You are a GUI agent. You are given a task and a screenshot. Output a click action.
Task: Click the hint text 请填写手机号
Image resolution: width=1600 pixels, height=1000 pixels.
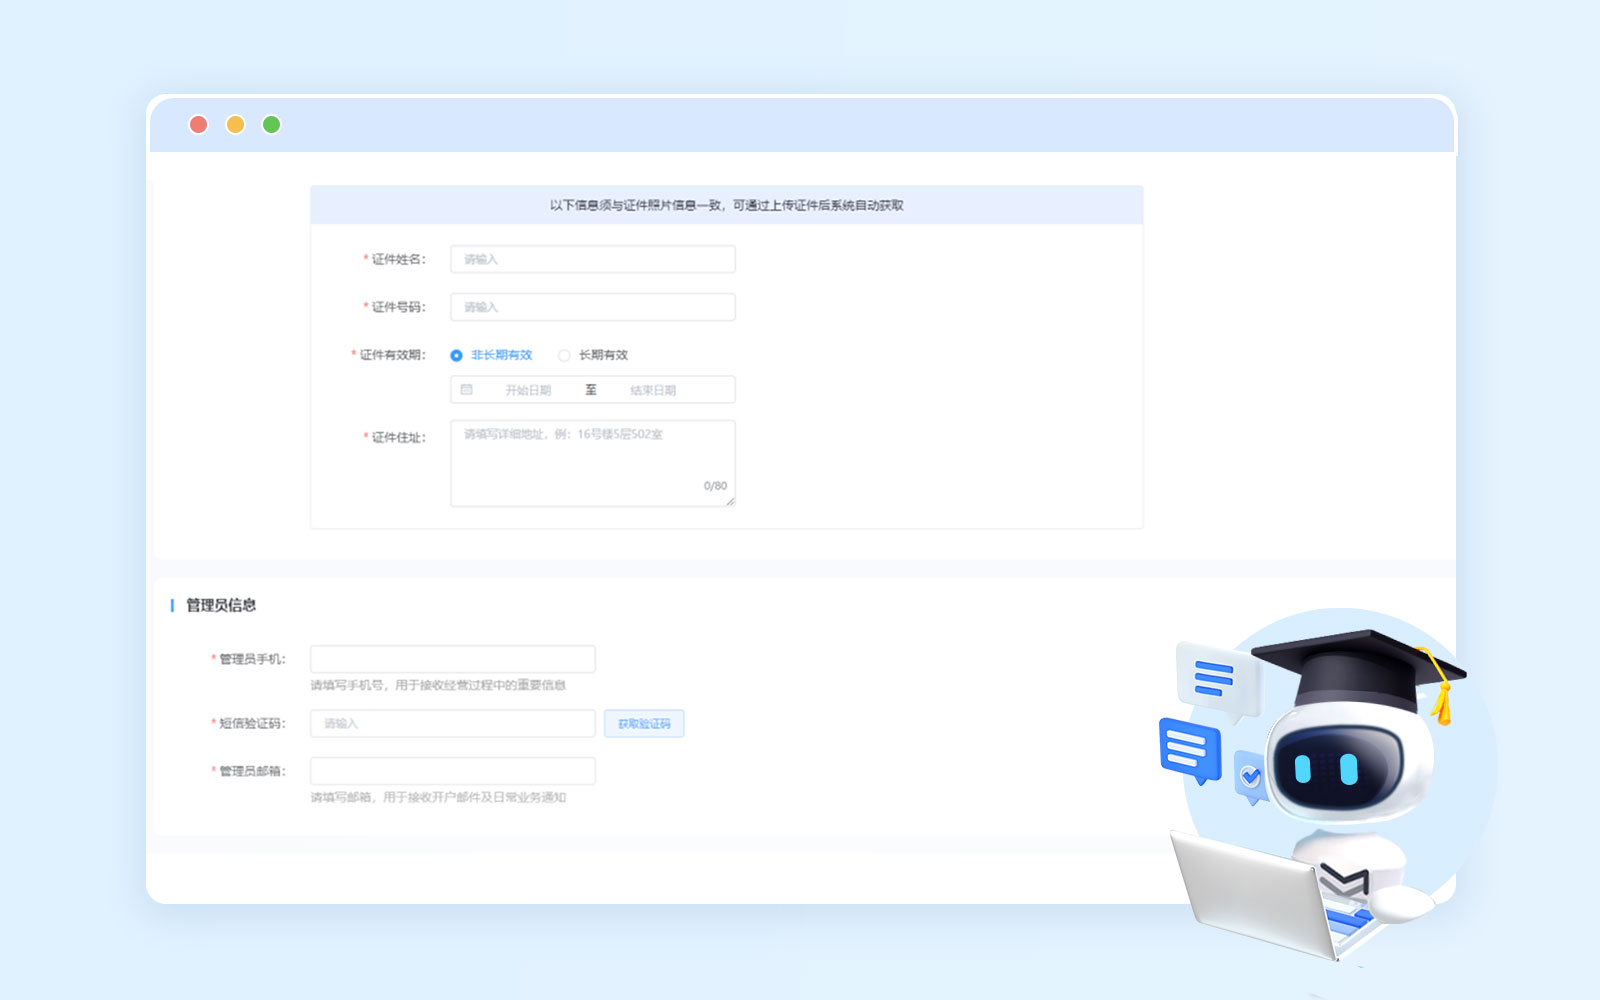tap(438, 685)
